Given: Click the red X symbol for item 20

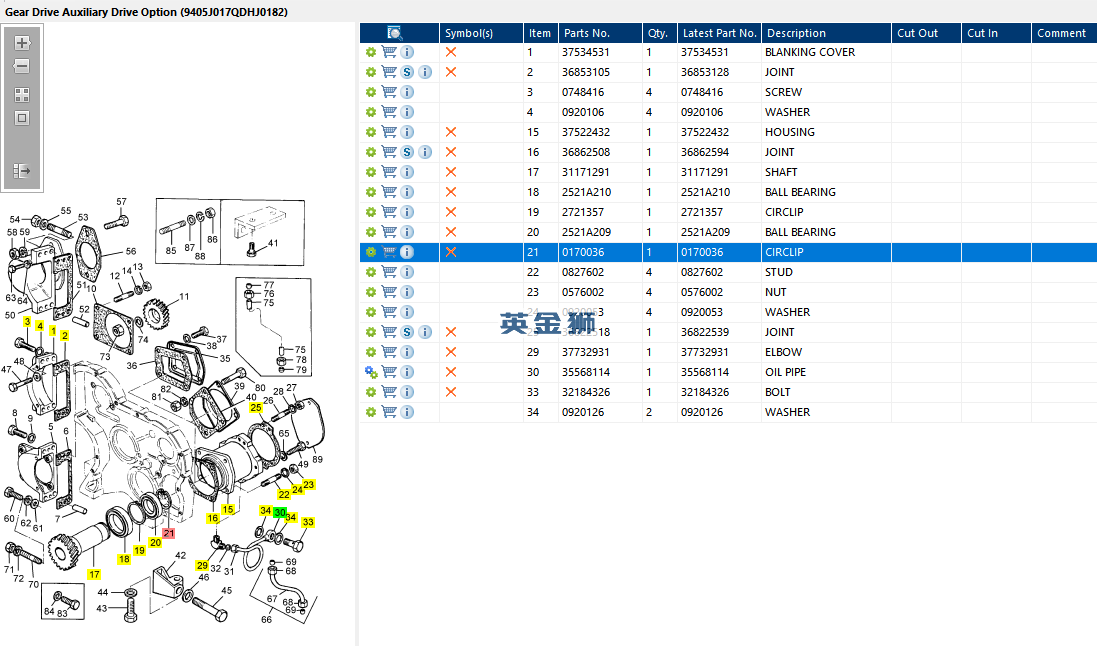Looking at the screenshot, I should pyautogui.click(x=451, y=232).
